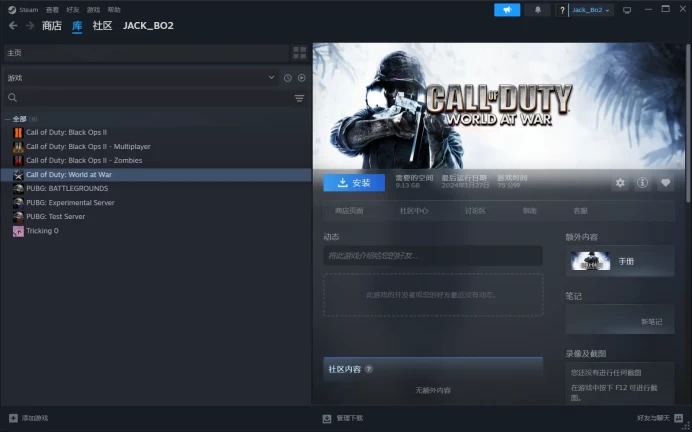Select Black Ops II - Multiplayer entry
The height and width of the screenshot is (432, 692).
coord(88,147)
